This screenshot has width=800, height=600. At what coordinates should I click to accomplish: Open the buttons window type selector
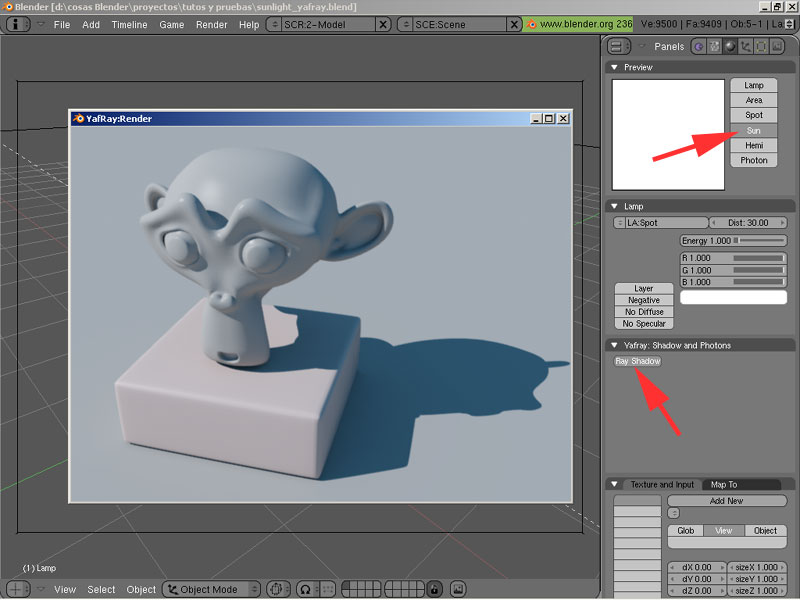click(x=619, y=46)
